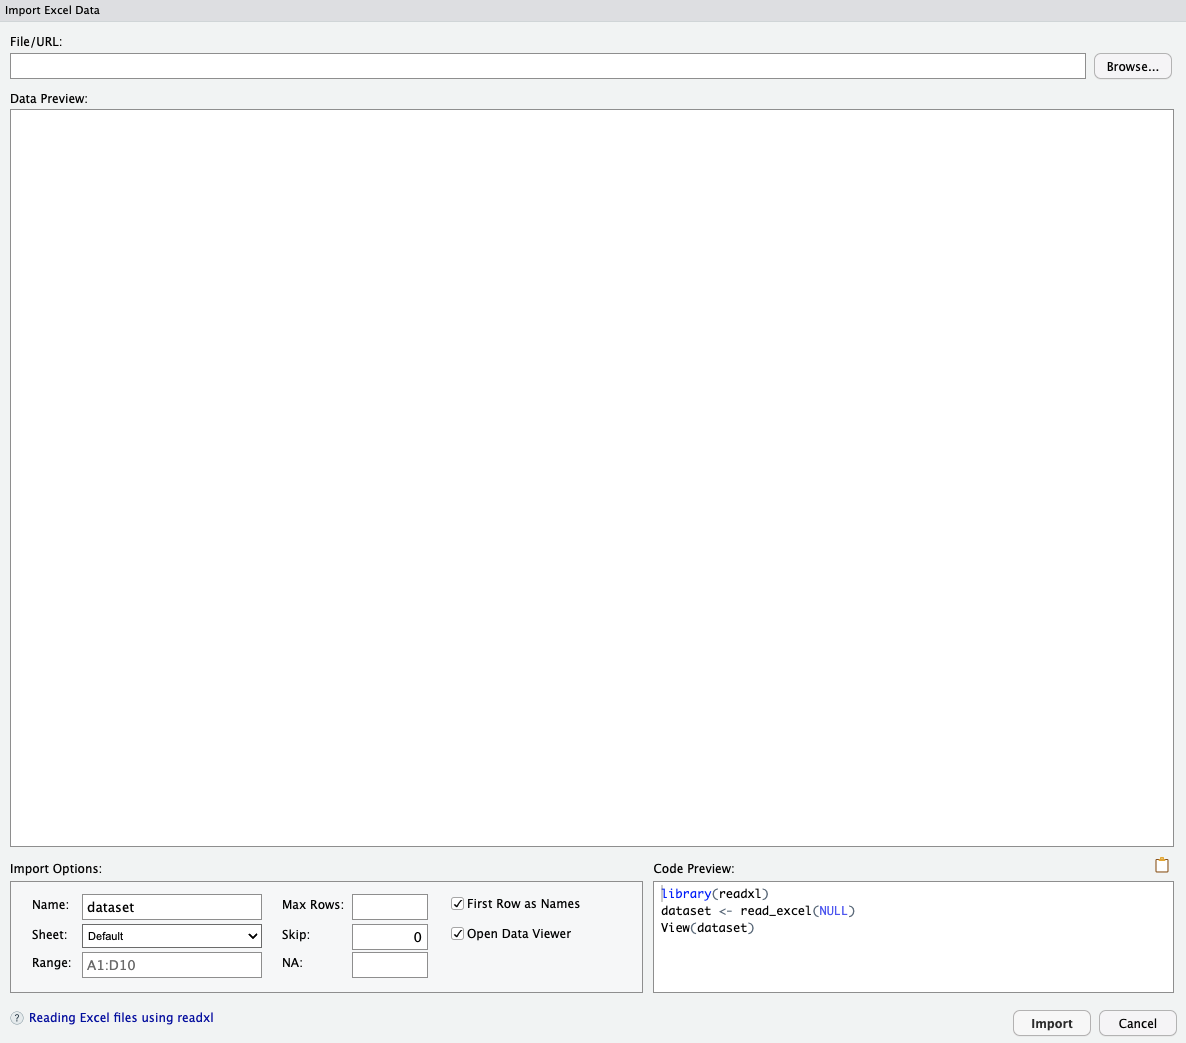Open the Sheet dropdown showing Default
The image size is (1186, 1043).
tap(171, 935)
